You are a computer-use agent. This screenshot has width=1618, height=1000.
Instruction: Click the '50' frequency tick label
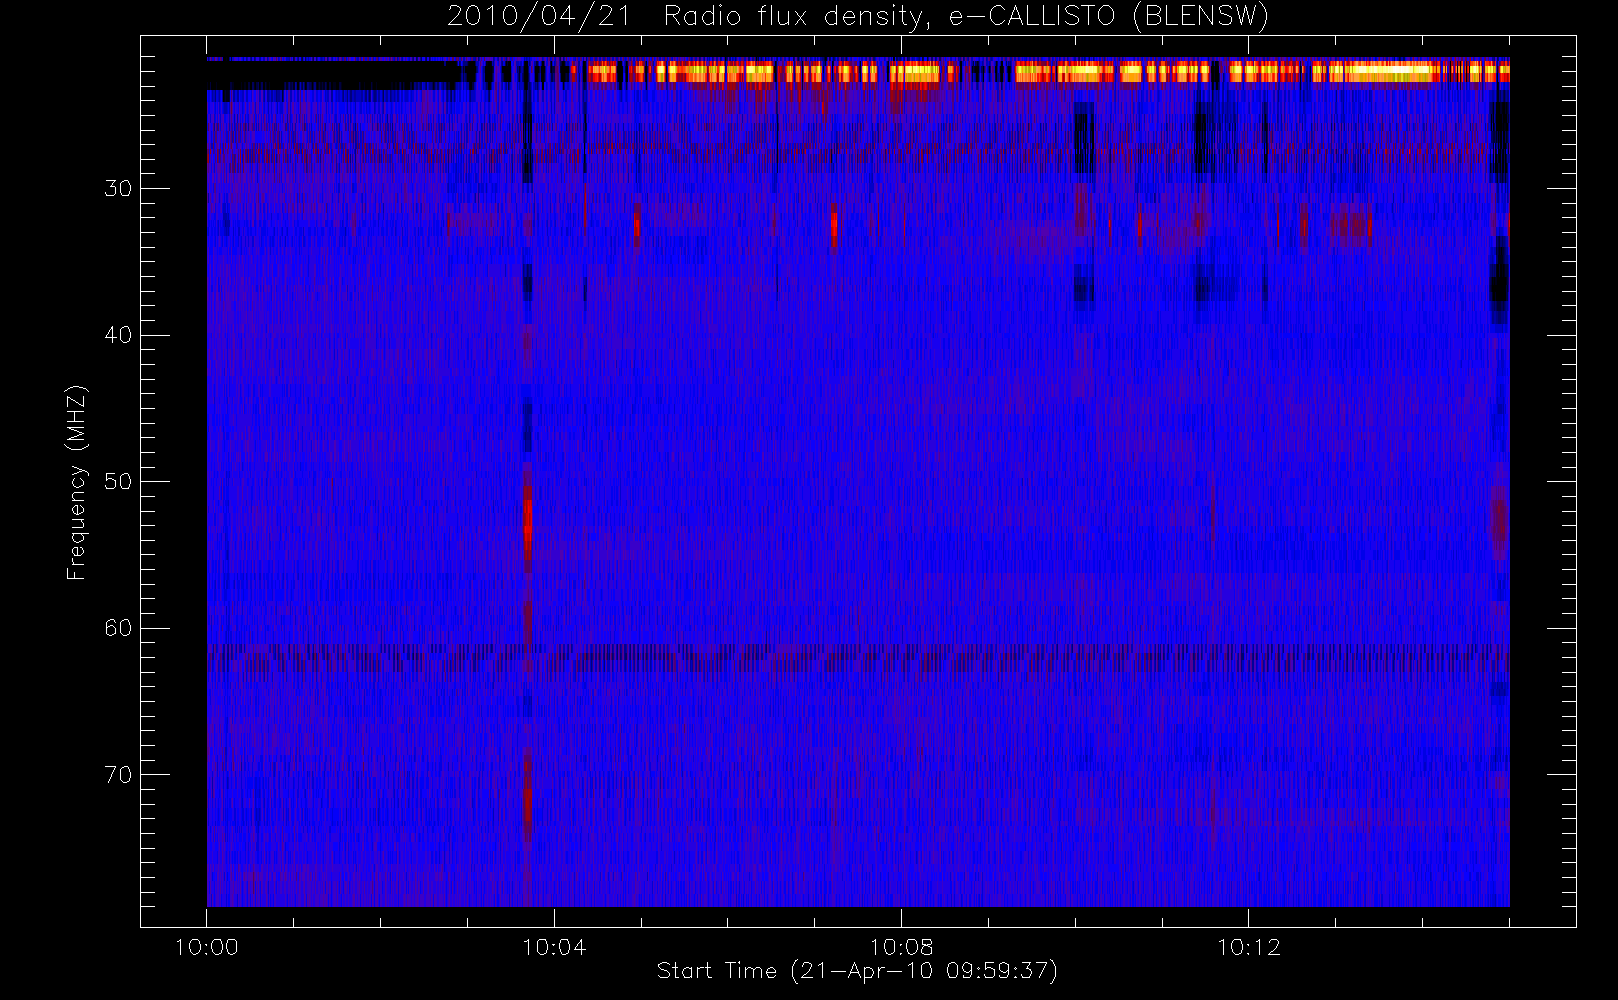point(118,481)
